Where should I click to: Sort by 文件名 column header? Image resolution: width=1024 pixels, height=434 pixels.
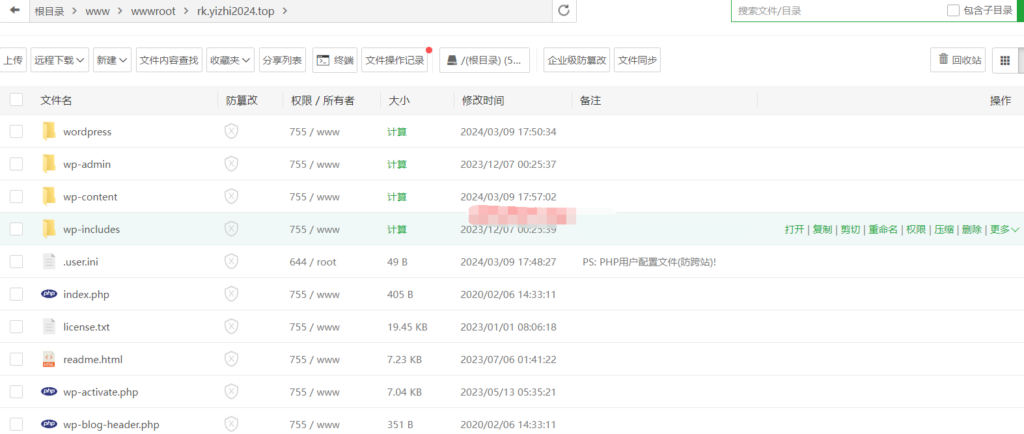(x=56, y=101)
